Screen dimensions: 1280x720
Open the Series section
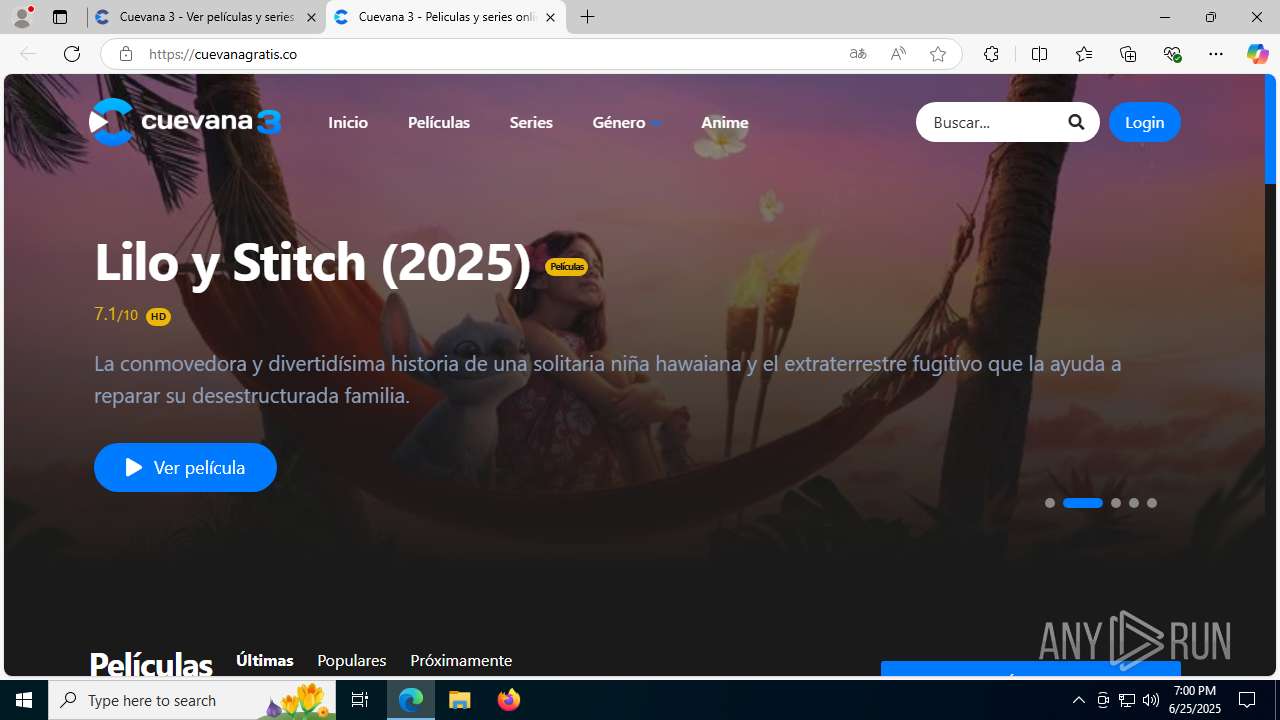(x=531, y=122)
